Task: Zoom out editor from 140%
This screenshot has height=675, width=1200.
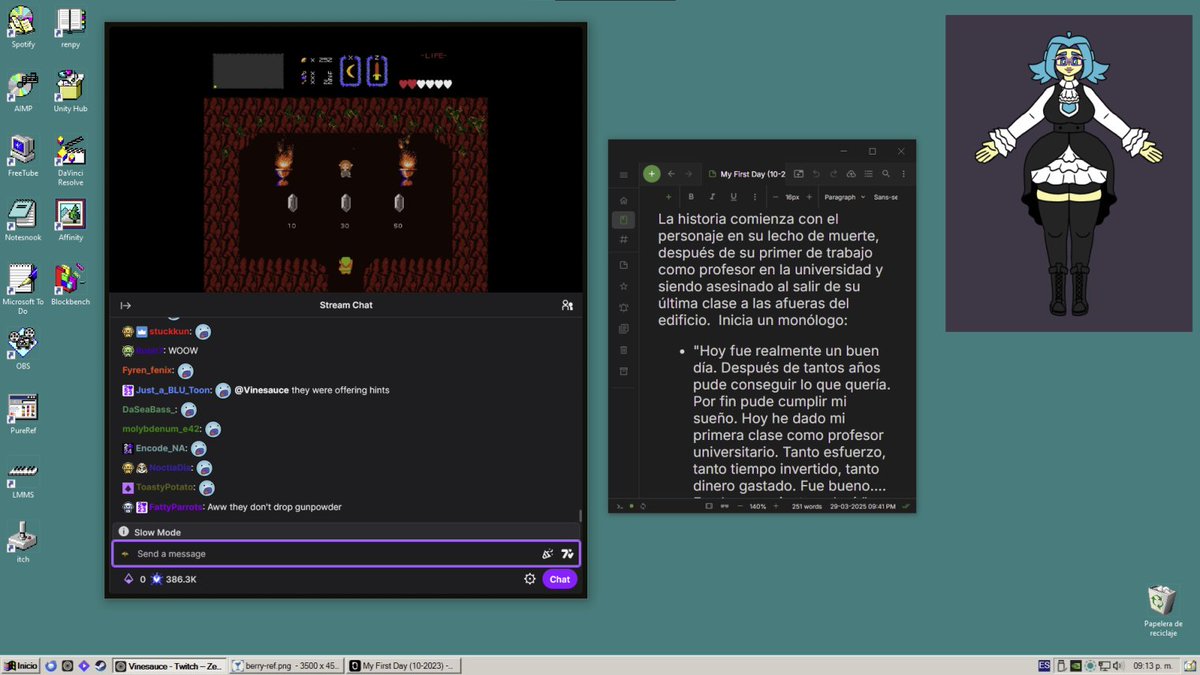Action: pos(740,506)
